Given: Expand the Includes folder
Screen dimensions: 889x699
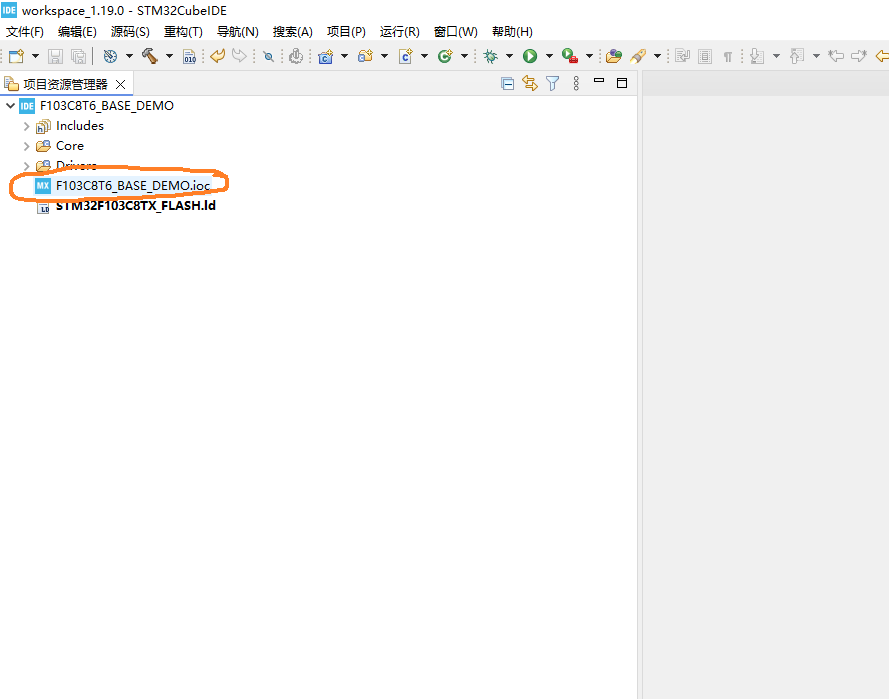Looking at the screenshot, I should click(26, 126).
